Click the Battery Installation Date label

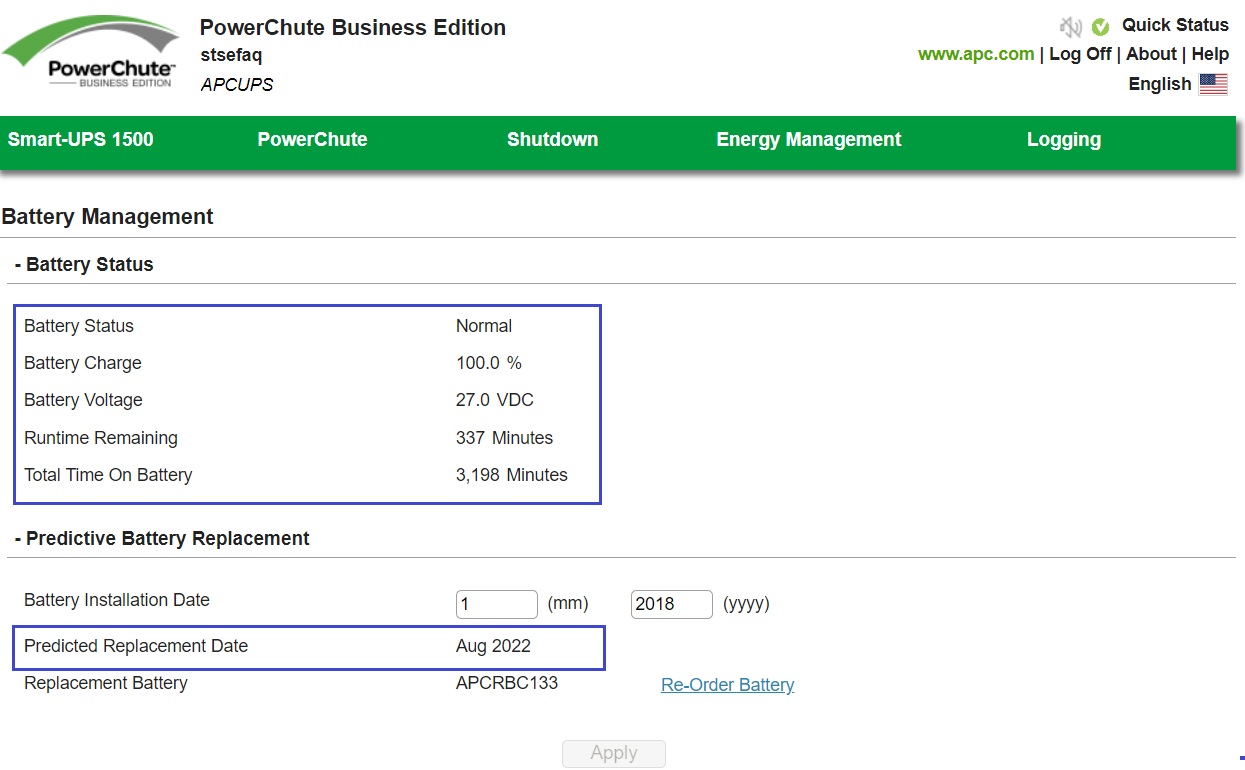[x=117, y=600]
